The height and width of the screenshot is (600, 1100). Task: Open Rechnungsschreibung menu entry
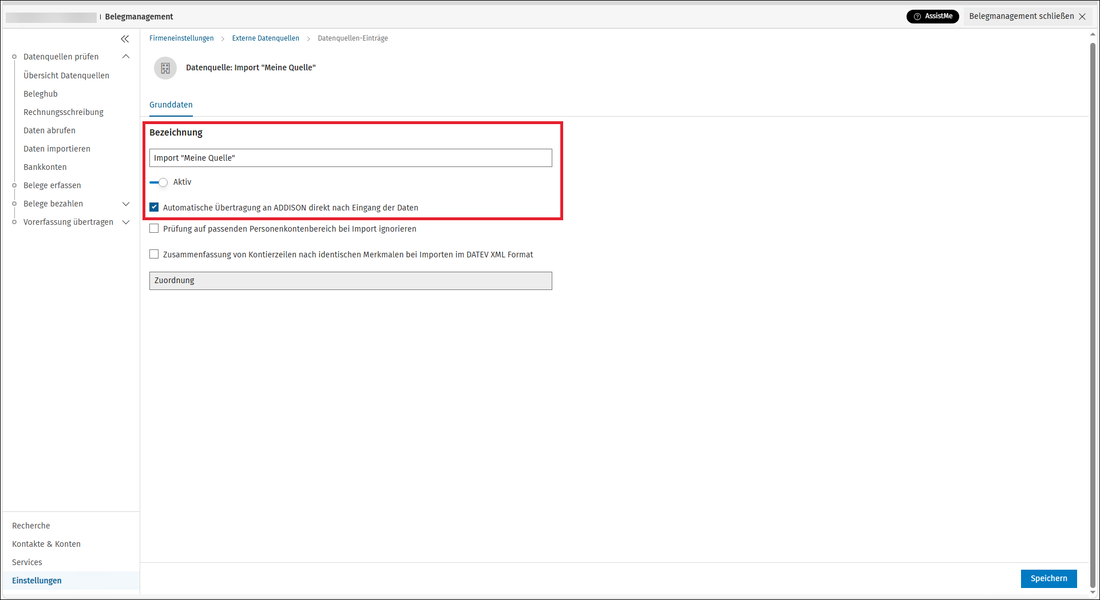63,112
